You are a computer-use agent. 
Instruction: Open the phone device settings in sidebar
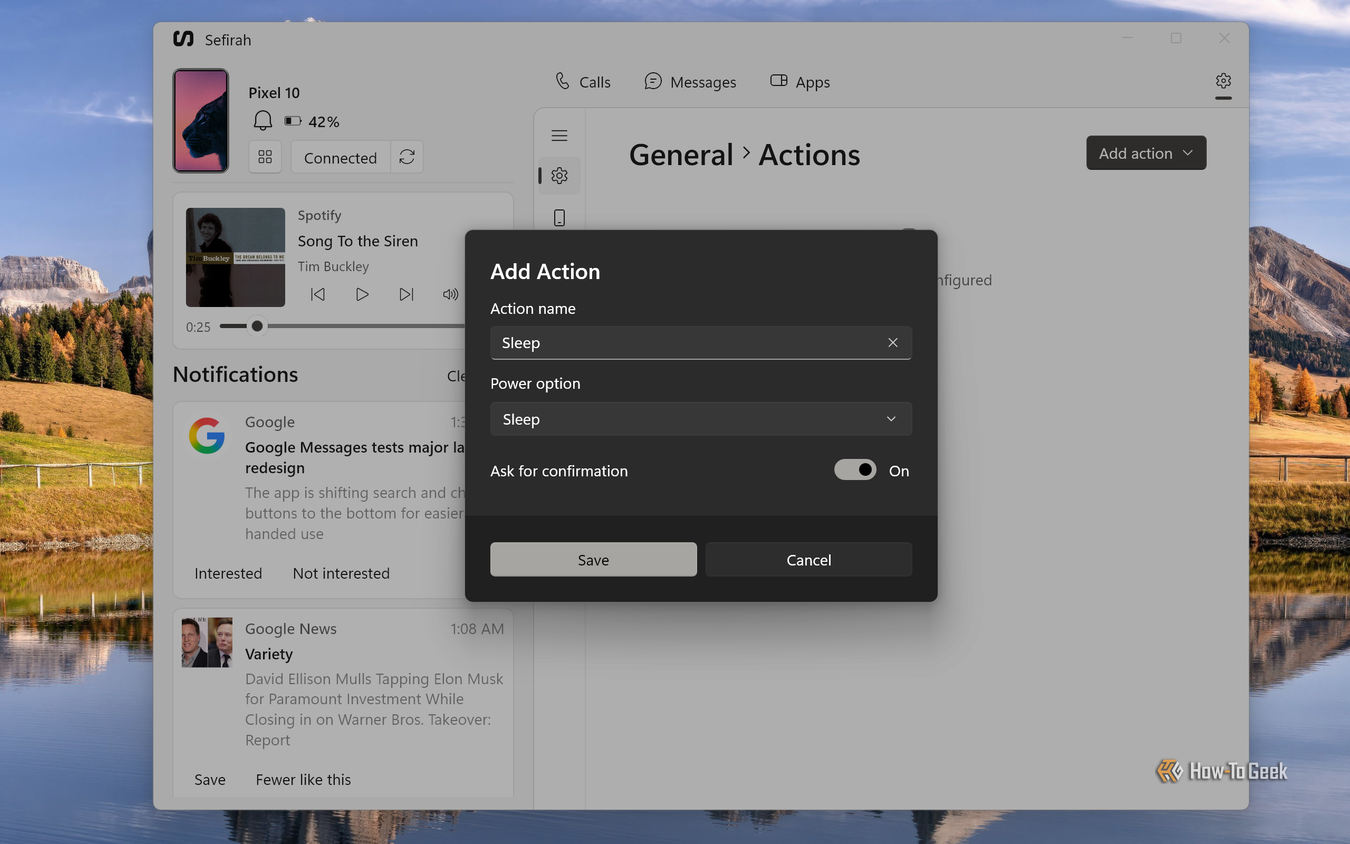[x=559, y=217]
